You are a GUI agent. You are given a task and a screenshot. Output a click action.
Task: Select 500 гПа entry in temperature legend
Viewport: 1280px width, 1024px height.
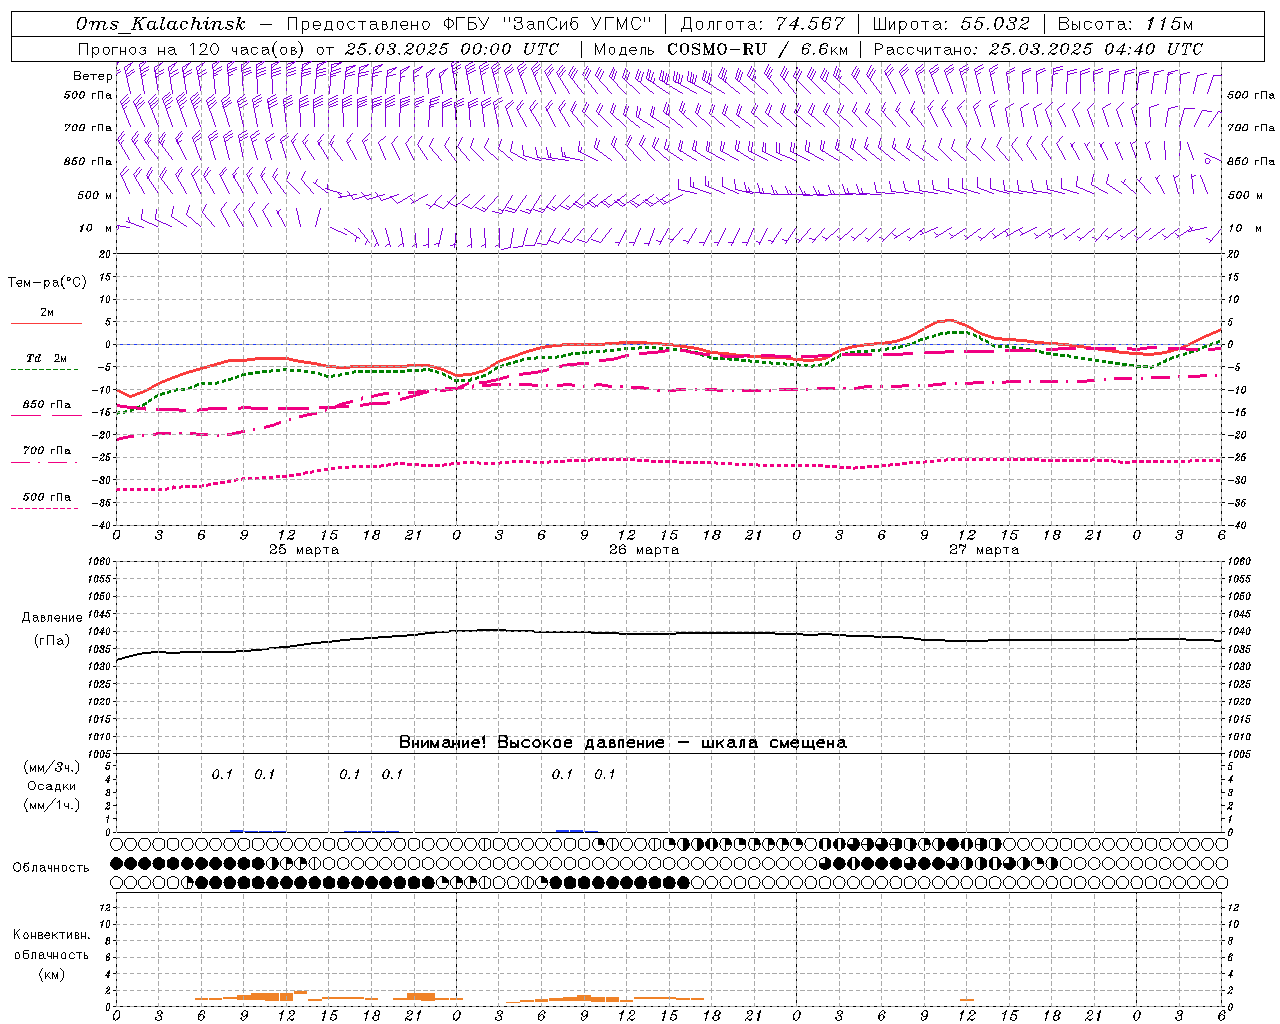click(x=46, y=497)
